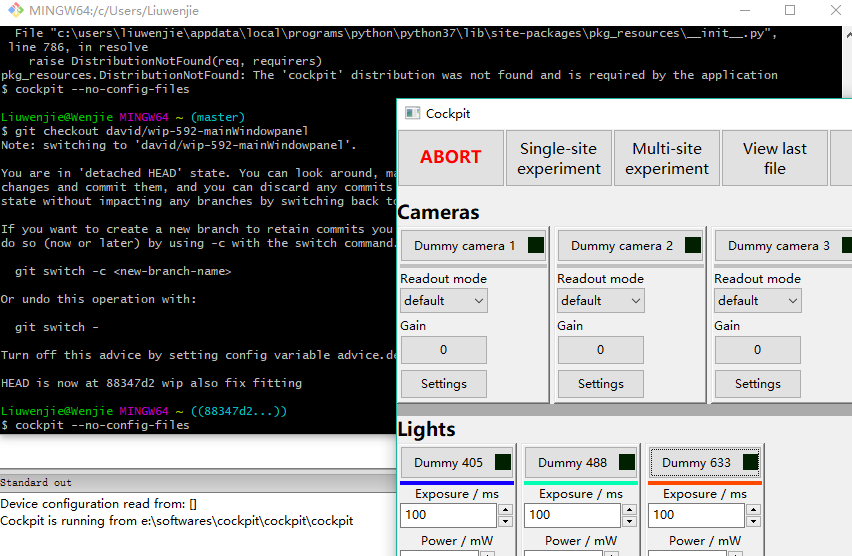The height and width of the screenshot is (556, 852).
Task: Open Readout mode dropdown for Dummy camera 3
Action: (757, 301)
